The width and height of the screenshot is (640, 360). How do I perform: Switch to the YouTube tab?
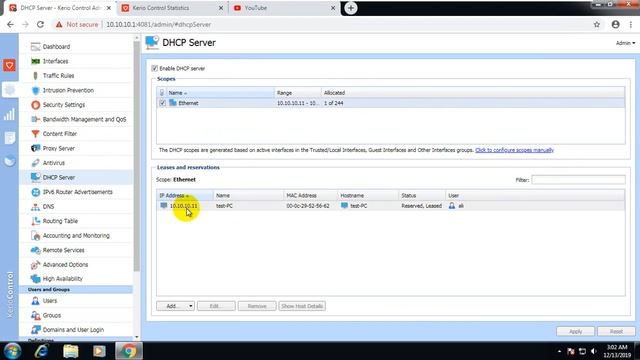click(x=284, y=8)
